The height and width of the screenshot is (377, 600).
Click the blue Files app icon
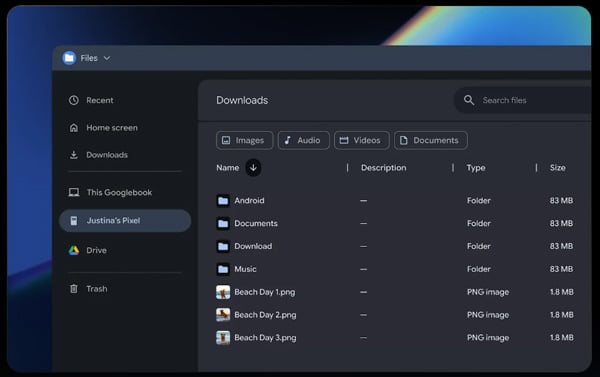(x=69, y=58)
